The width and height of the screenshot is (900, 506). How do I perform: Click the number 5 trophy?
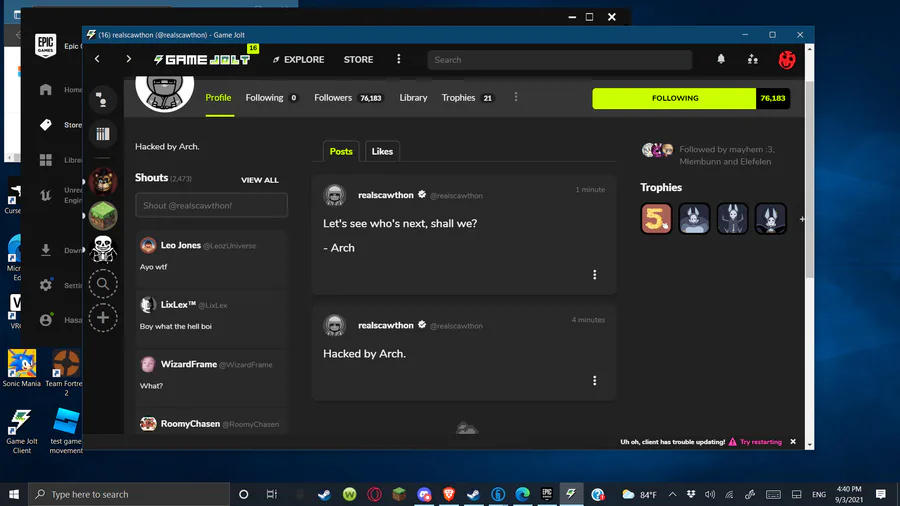pyautogui.click(x=656, y=219)
